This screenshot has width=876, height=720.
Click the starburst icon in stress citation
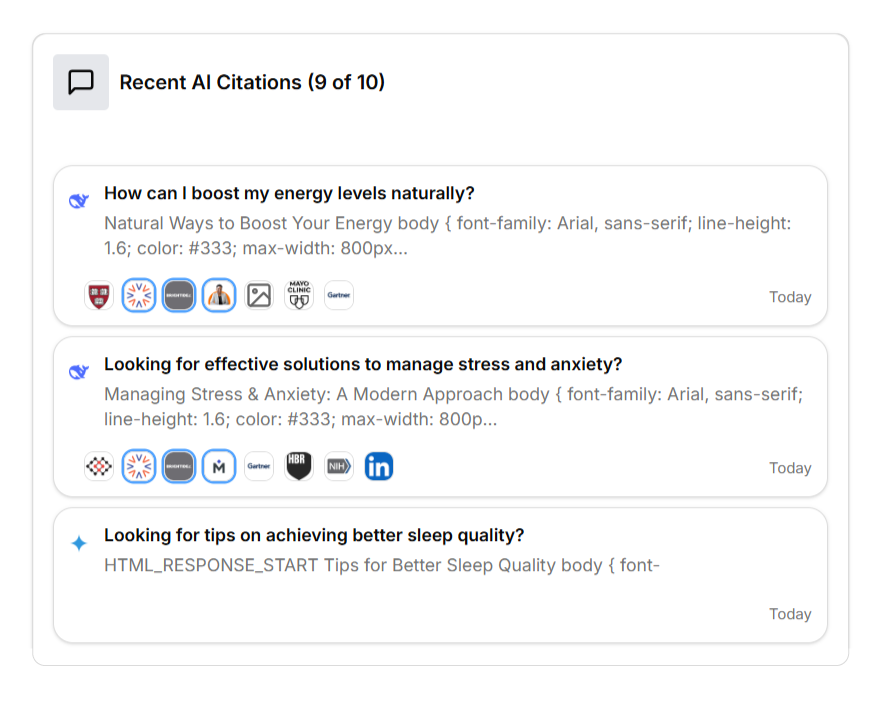139,466
